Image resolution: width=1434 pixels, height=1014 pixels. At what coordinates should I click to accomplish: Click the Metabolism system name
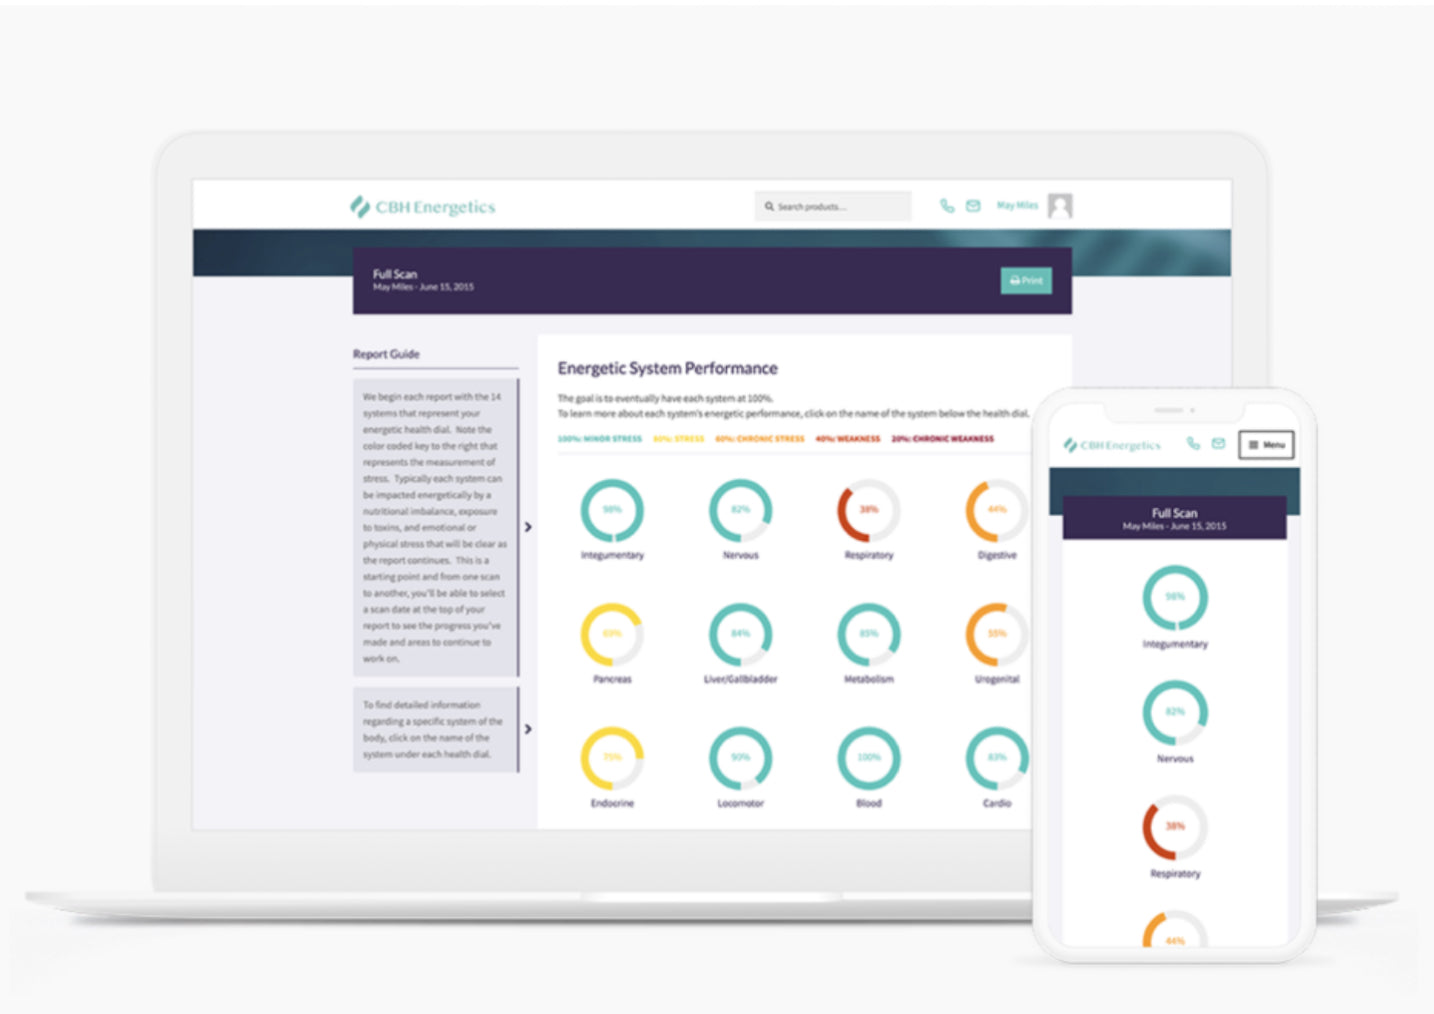click(868, 679)
